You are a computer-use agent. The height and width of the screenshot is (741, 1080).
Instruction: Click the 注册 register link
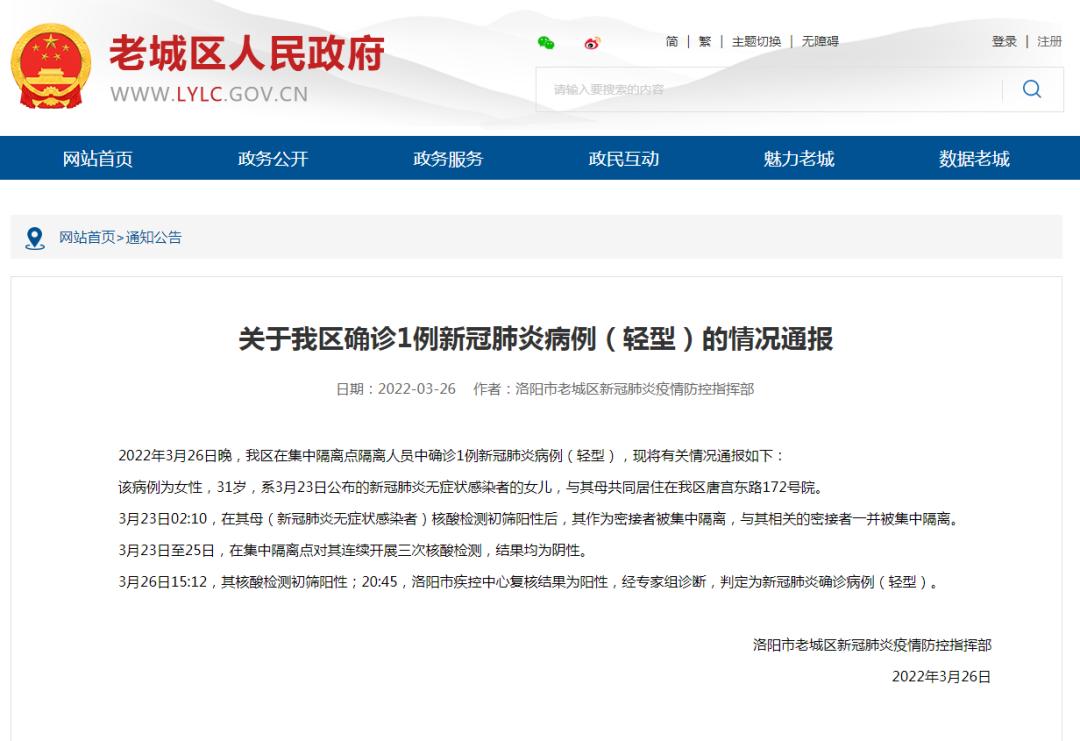coord(1050,41)
